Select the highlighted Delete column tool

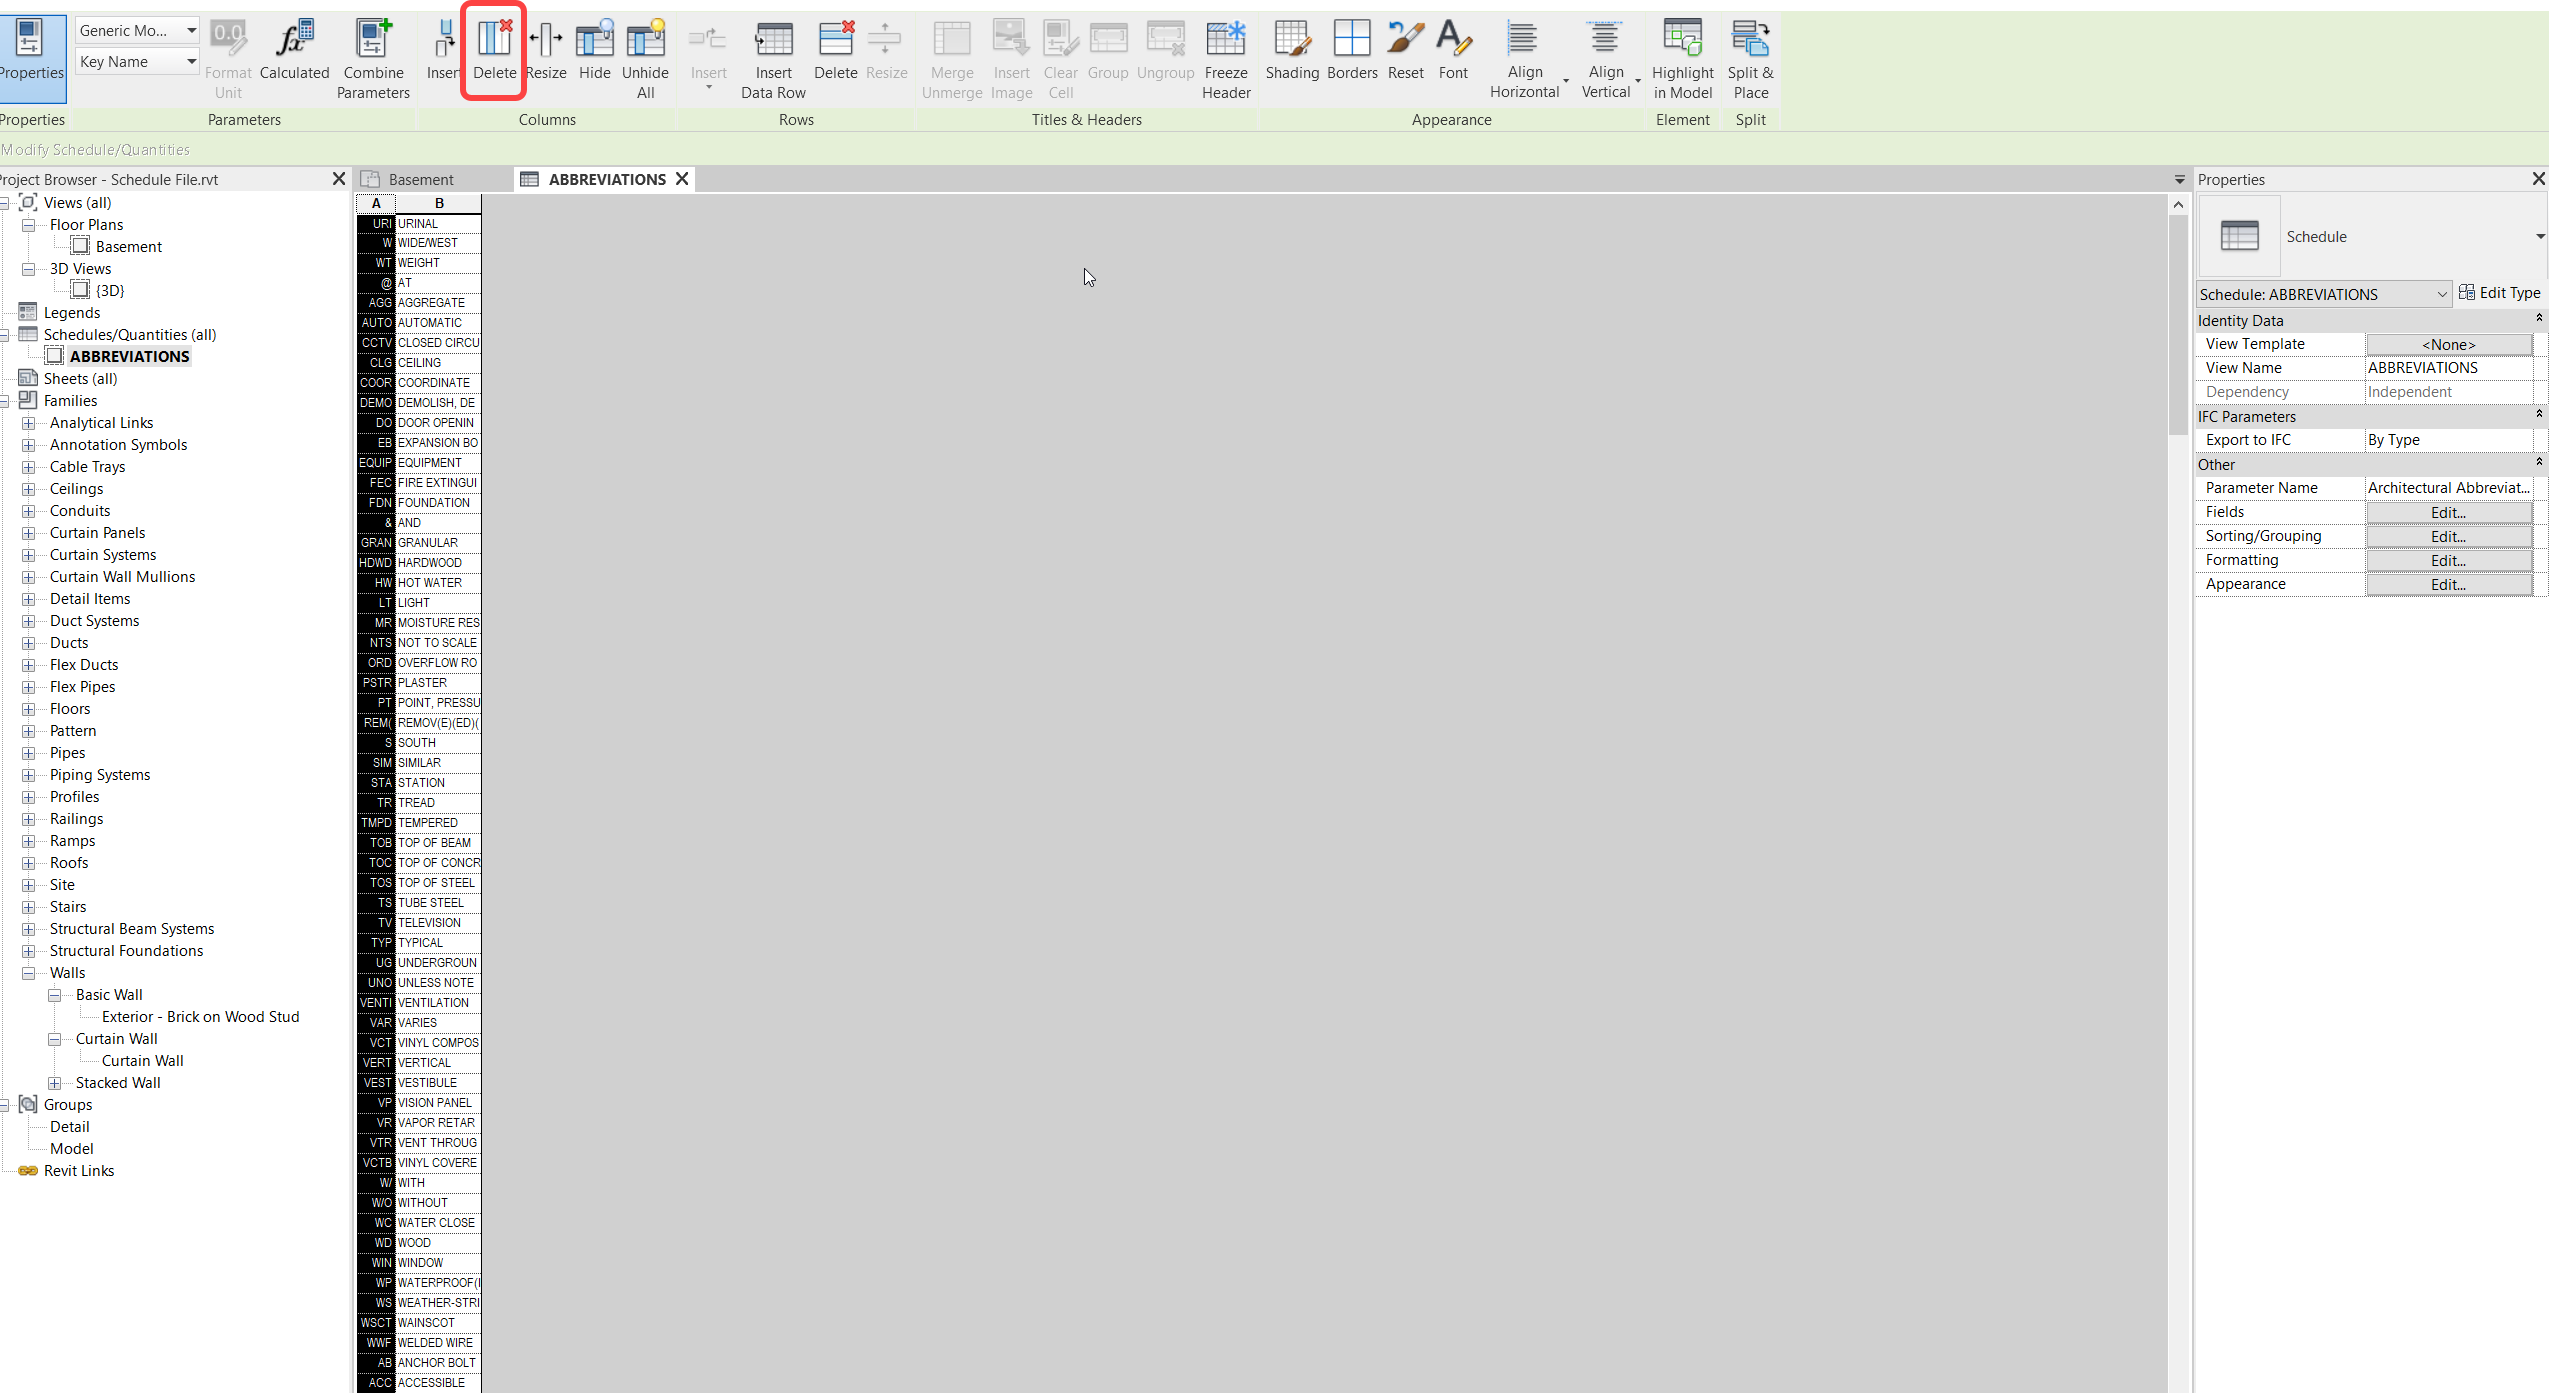tap(494, 50)
